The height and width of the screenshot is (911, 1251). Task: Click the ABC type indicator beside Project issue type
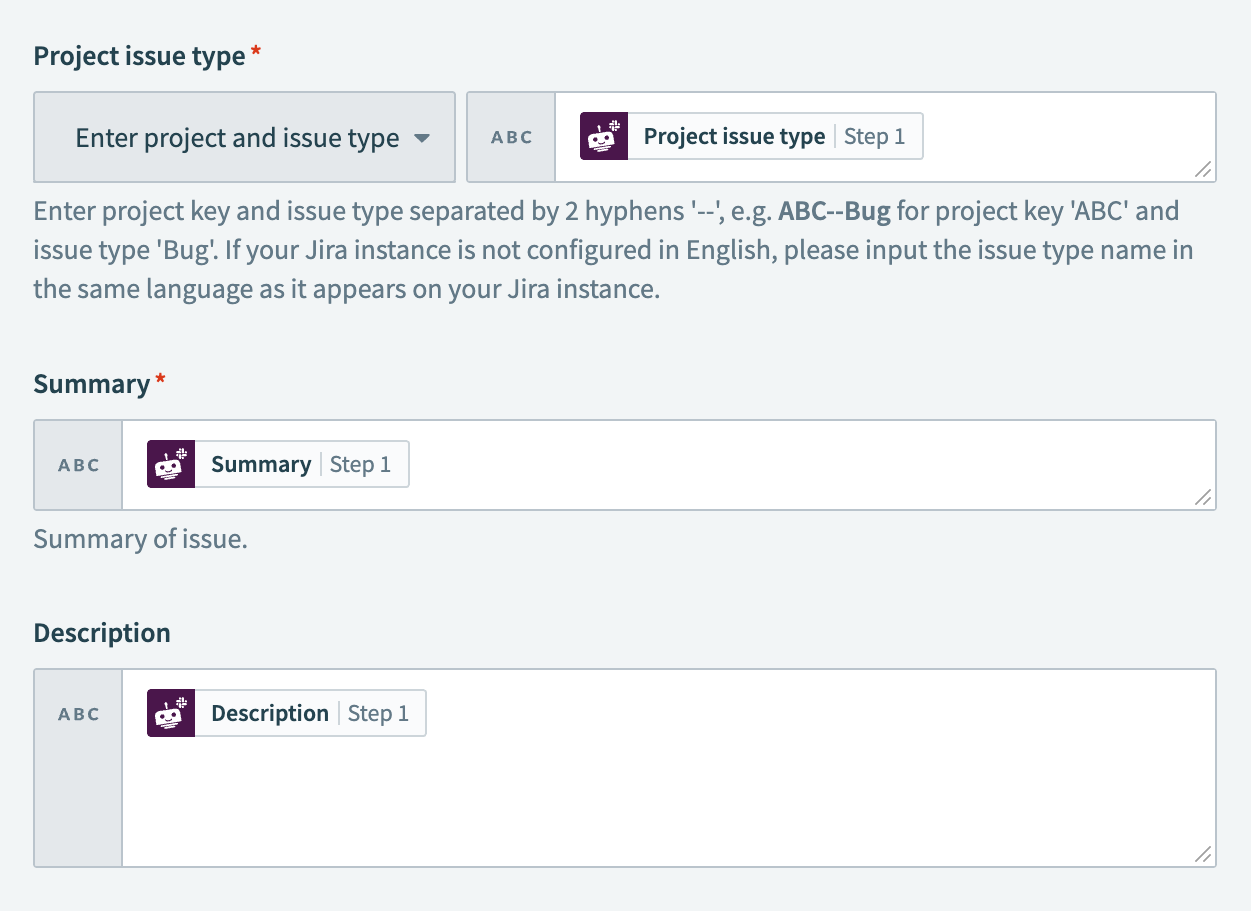coord(511,137)
